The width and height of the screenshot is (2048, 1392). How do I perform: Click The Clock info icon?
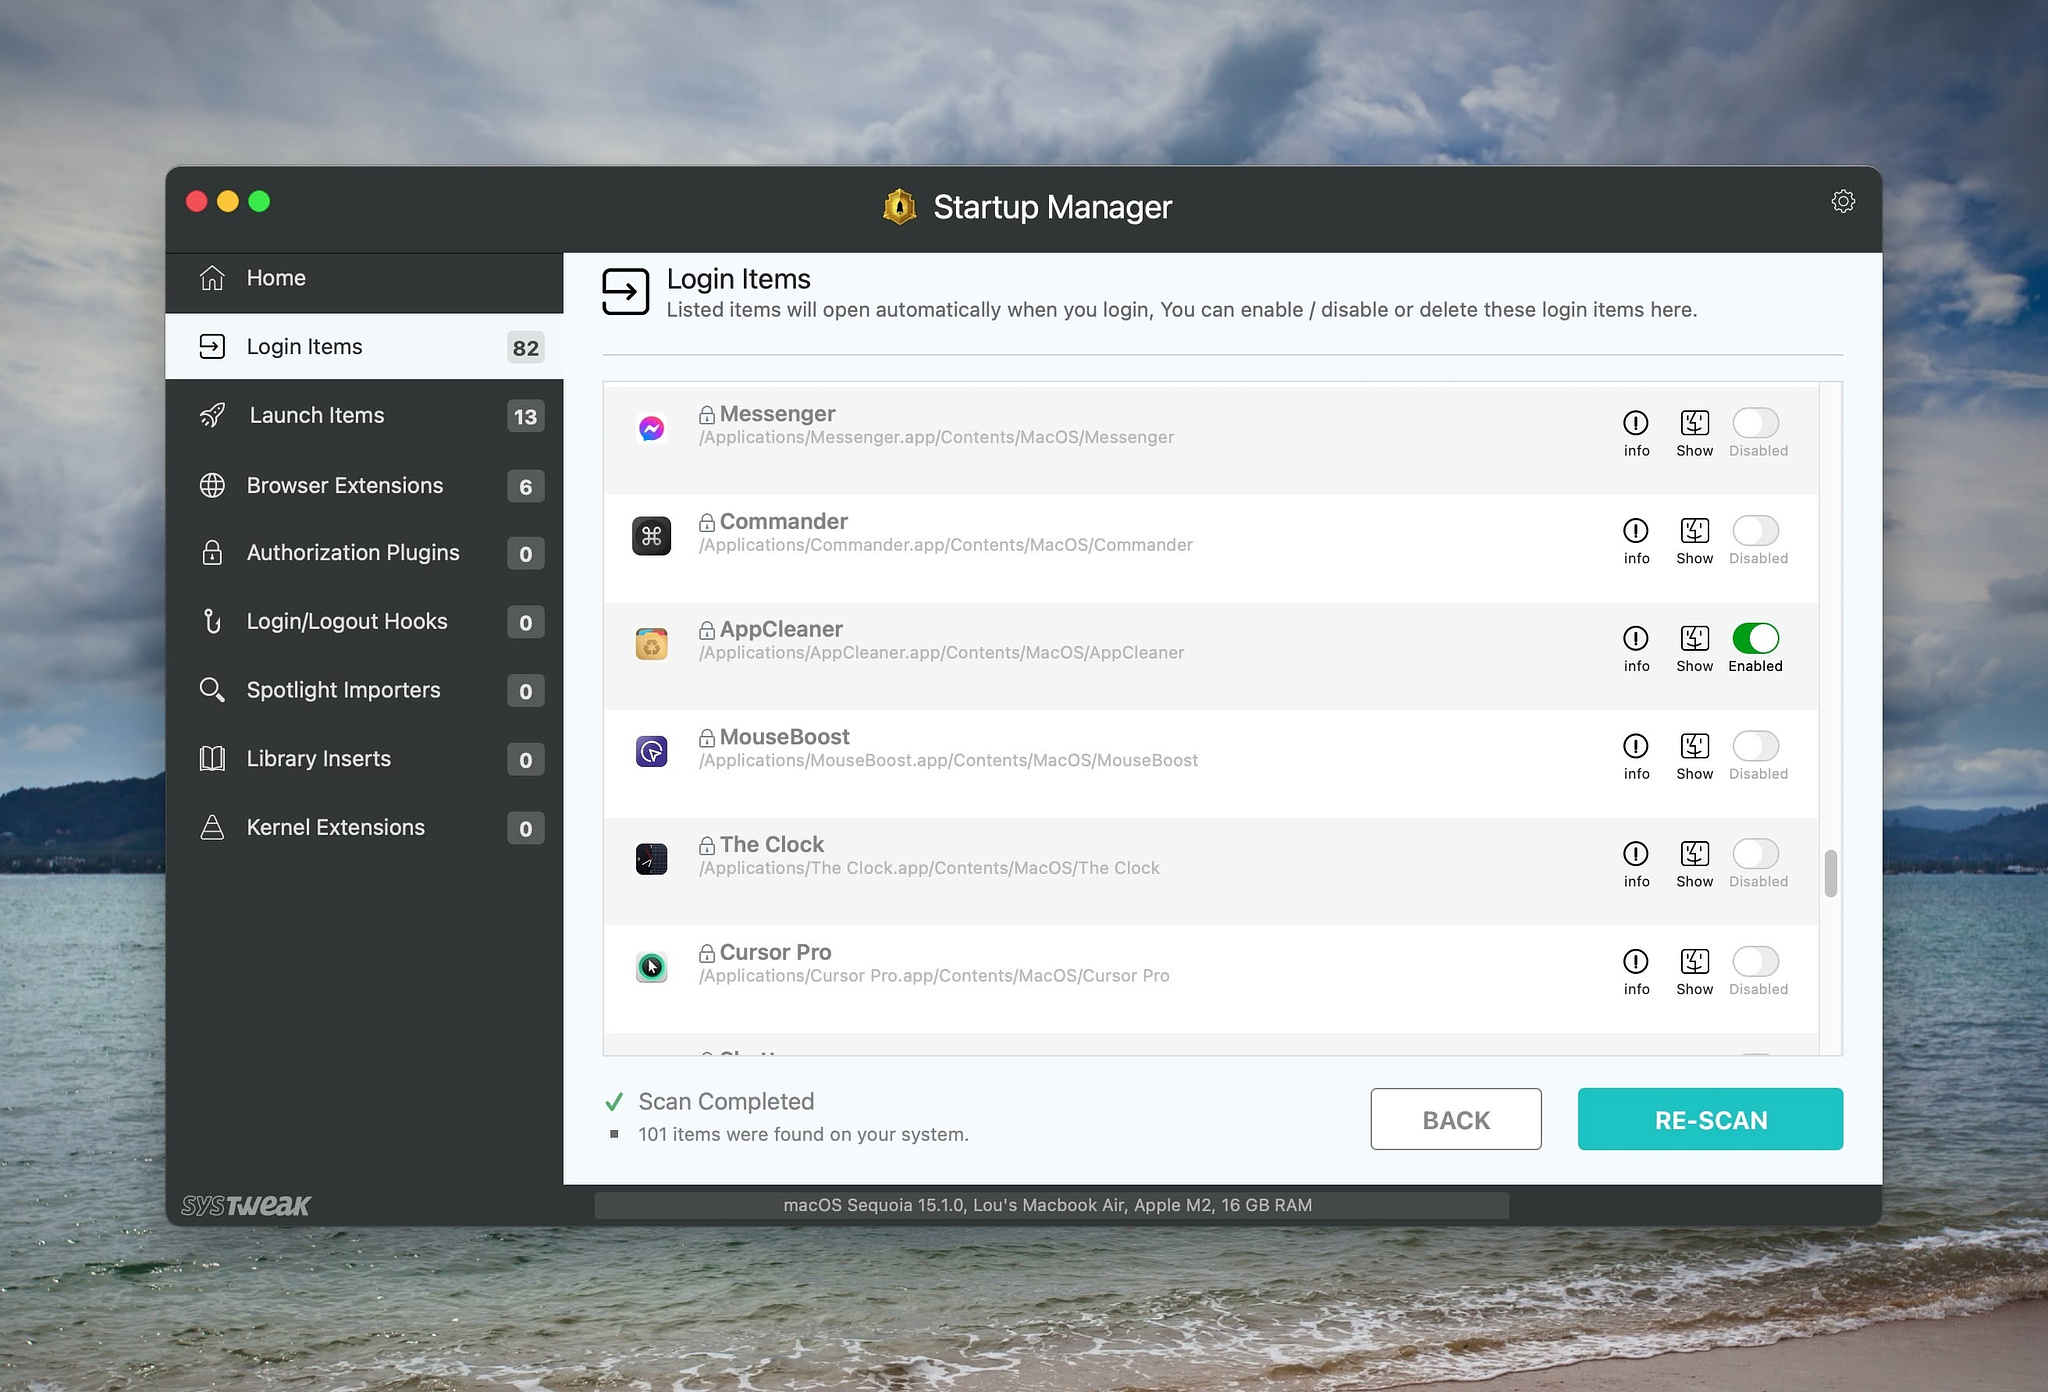pos(1635,854)
